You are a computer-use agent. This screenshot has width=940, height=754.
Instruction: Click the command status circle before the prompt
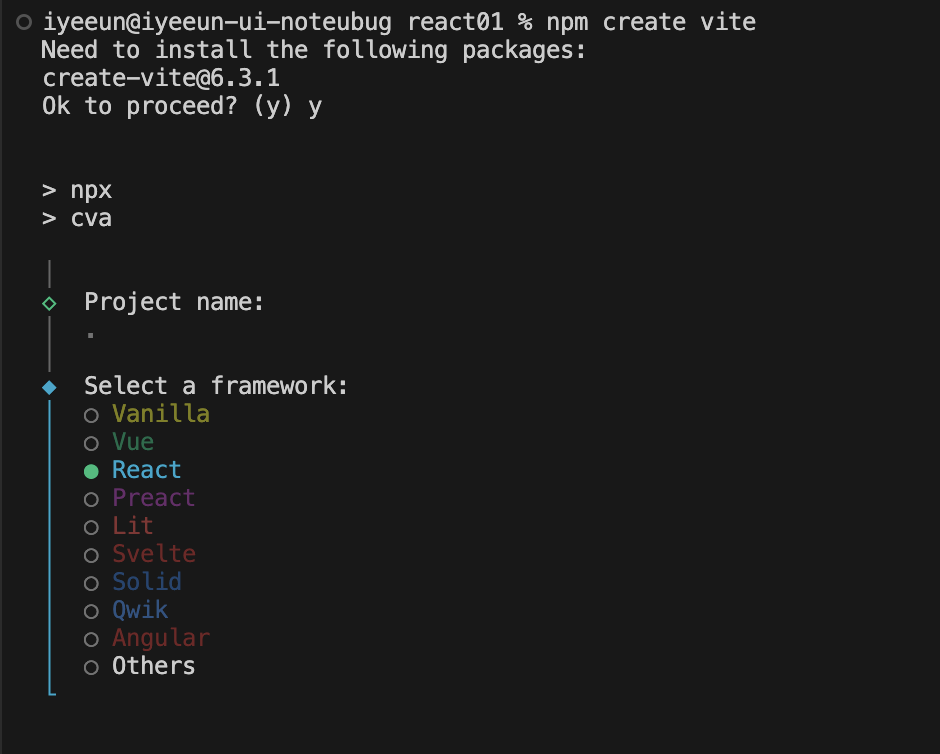pyautogui.click(x=24, y=23)
